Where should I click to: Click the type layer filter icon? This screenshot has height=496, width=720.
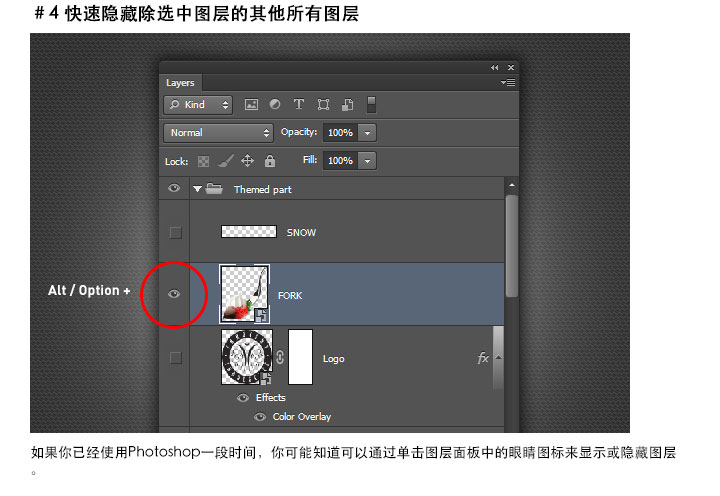click(x=299, y=104)
